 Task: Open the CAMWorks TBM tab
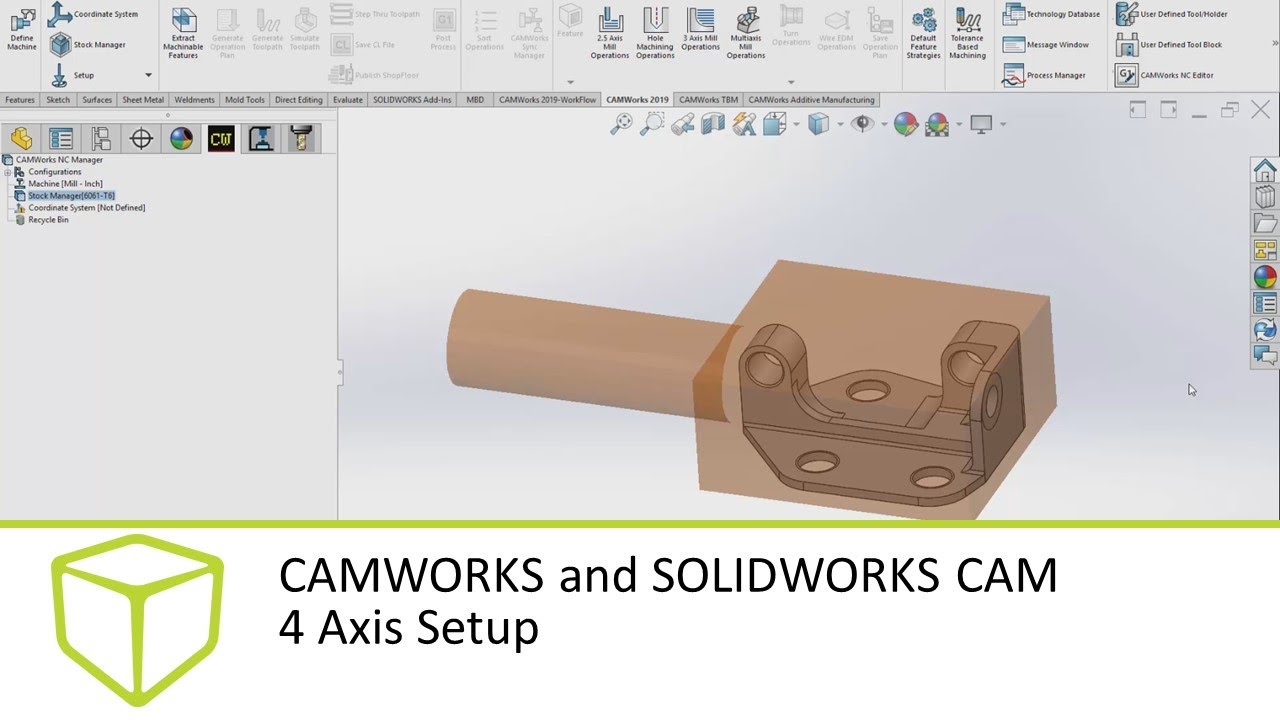point(708,100)
